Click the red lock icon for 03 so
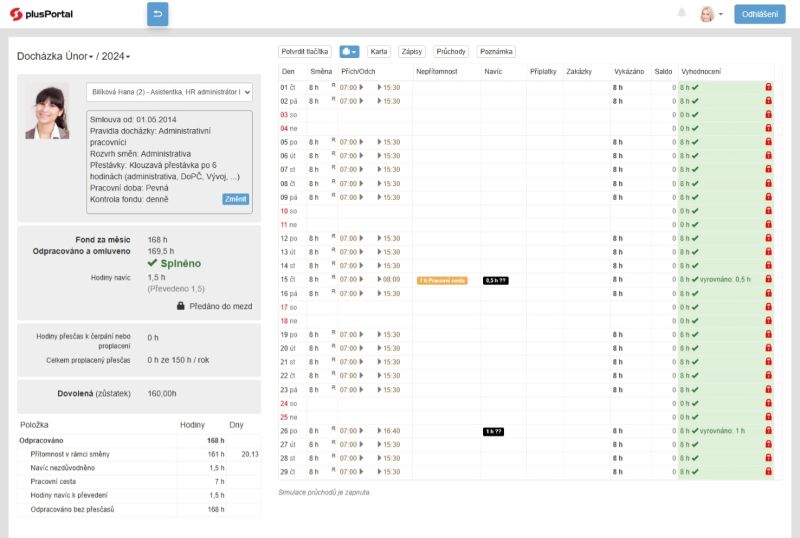Screen dimensions: 800x538 click(x=768, y=115)
